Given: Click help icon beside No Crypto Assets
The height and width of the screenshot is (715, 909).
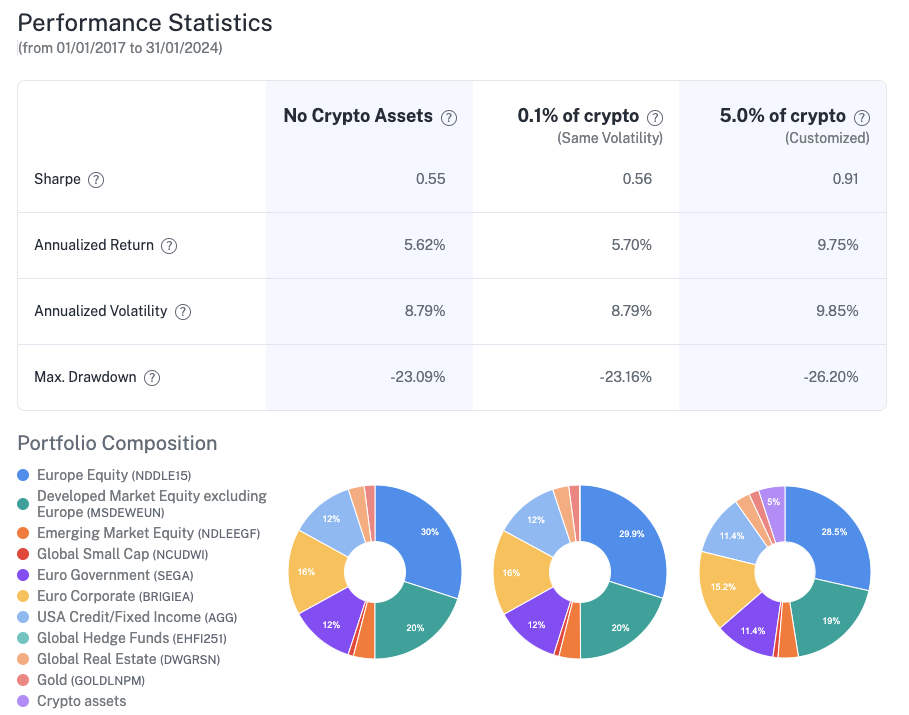Looking at the screenshot, I should tap(449, 117).
